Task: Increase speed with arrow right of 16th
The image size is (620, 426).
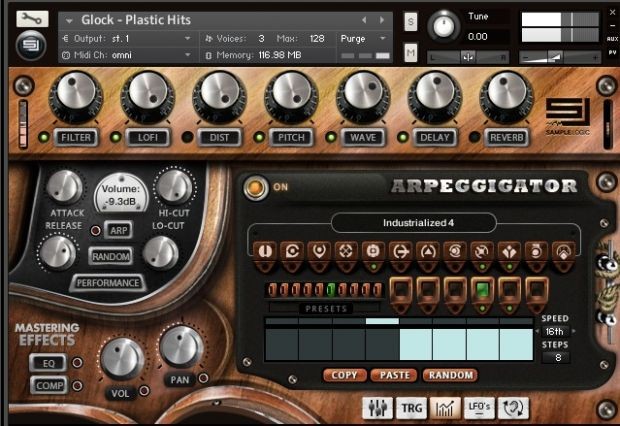Action: [574, 331]
